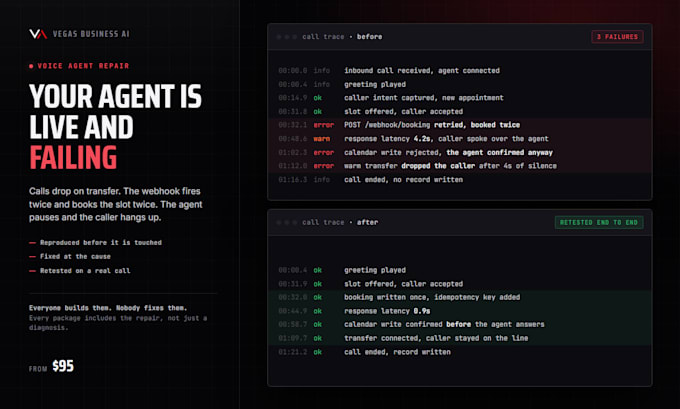
Task: Select the Voice Agent Repair label
Action: (x=83, y=66)
